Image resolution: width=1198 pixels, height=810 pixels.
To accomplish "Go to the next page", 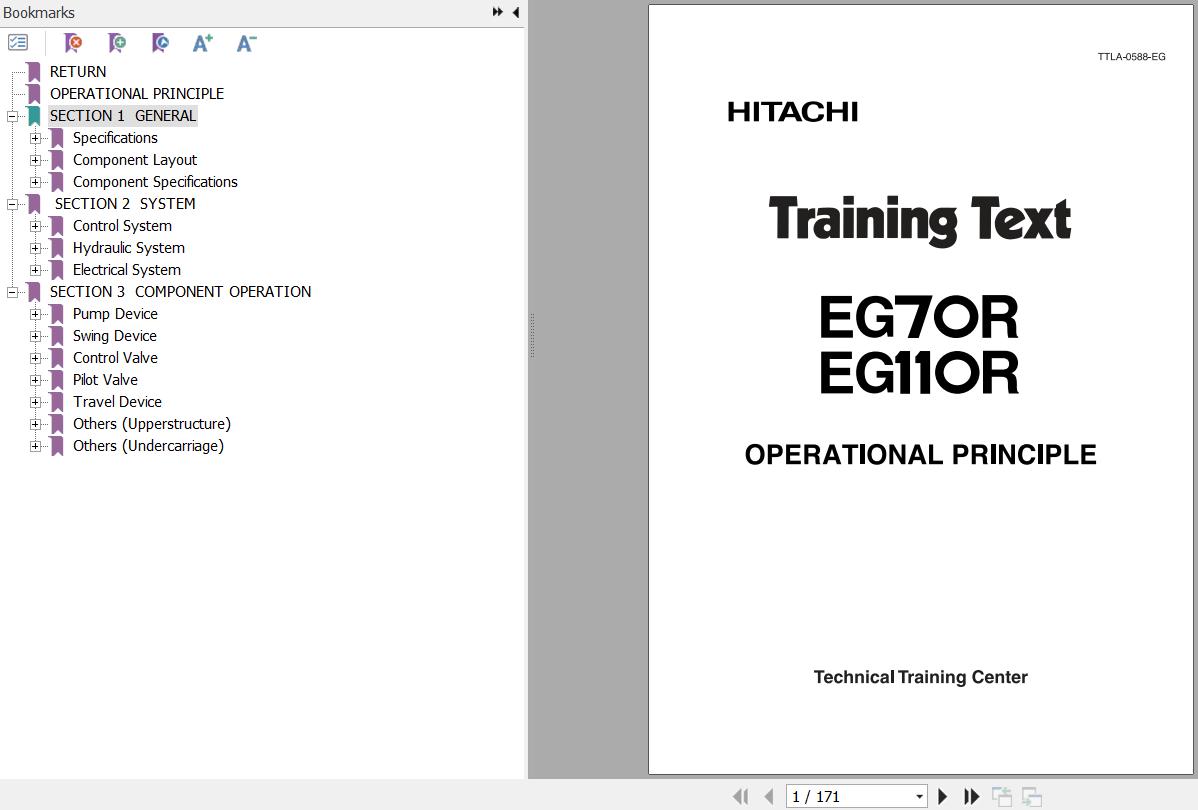I will tap(943, 796).
